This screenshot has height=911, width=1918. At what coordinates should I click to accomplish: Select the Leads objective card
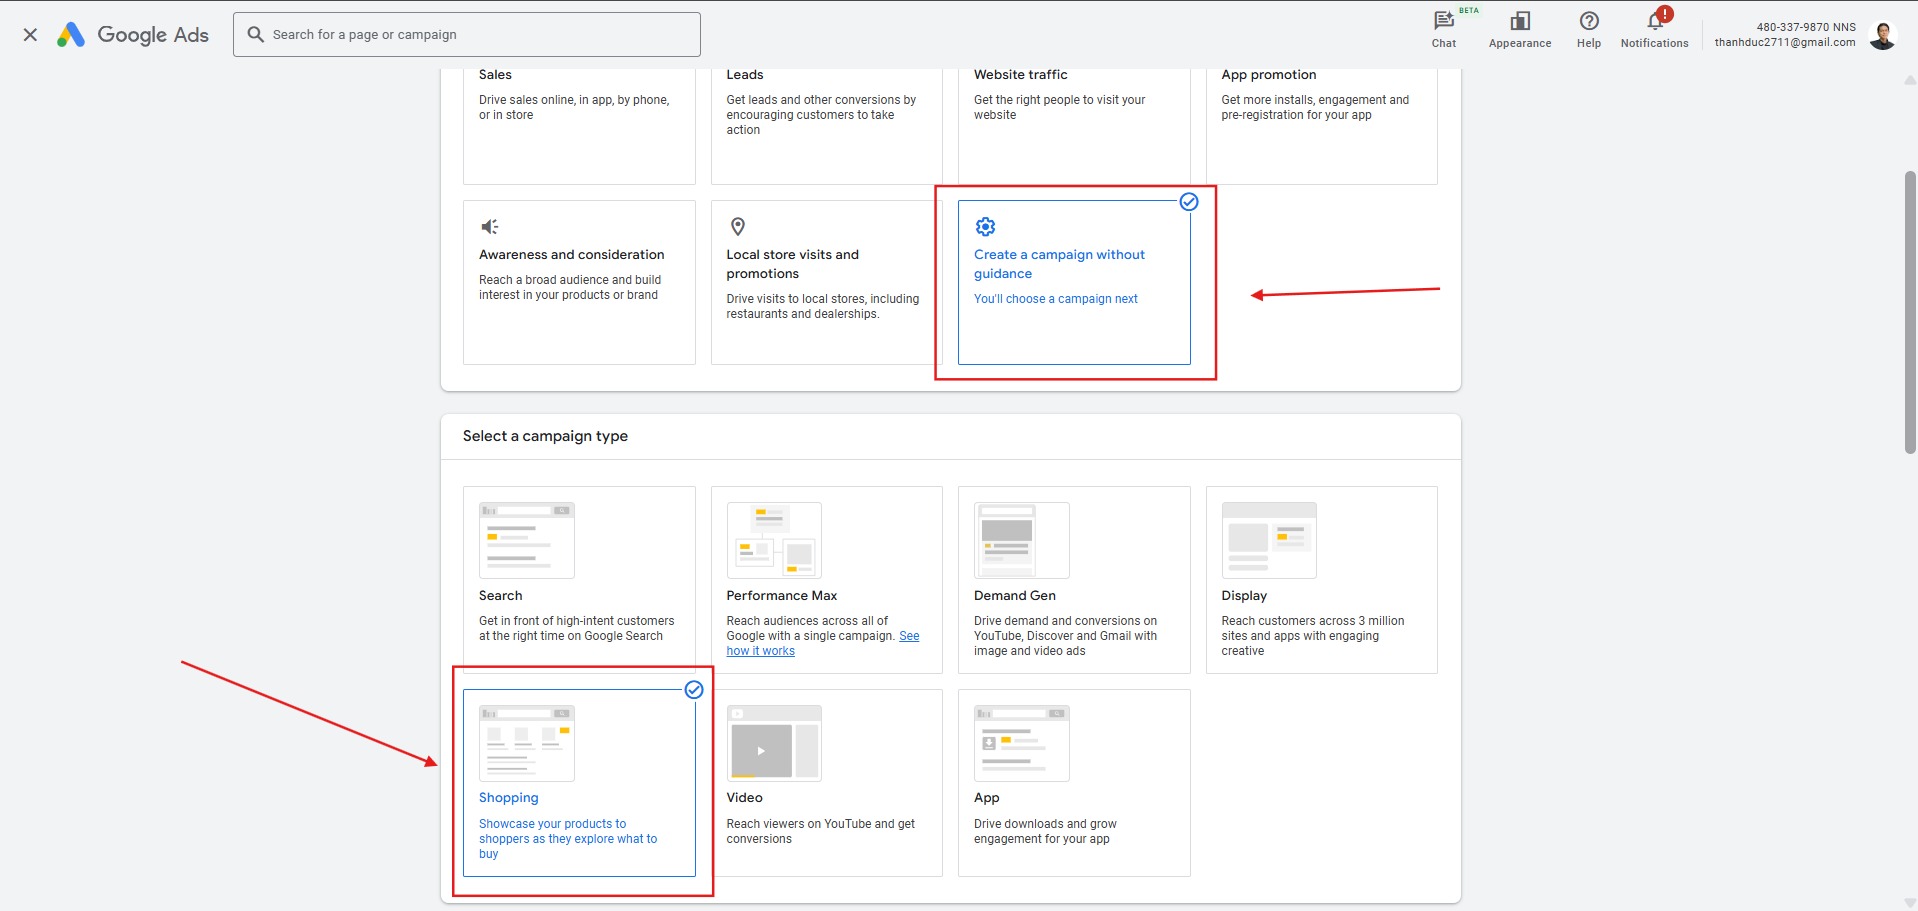pyautogui.click(x=827, y=125)
